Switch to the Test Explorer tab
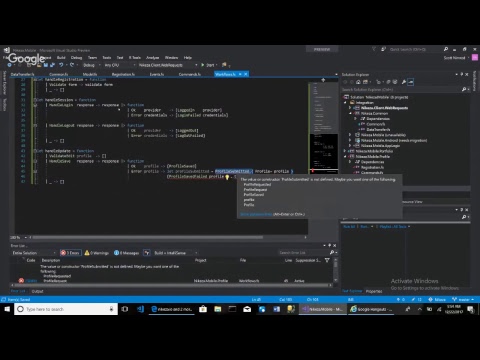The image size is (480, 360). [x=352, y=291]
